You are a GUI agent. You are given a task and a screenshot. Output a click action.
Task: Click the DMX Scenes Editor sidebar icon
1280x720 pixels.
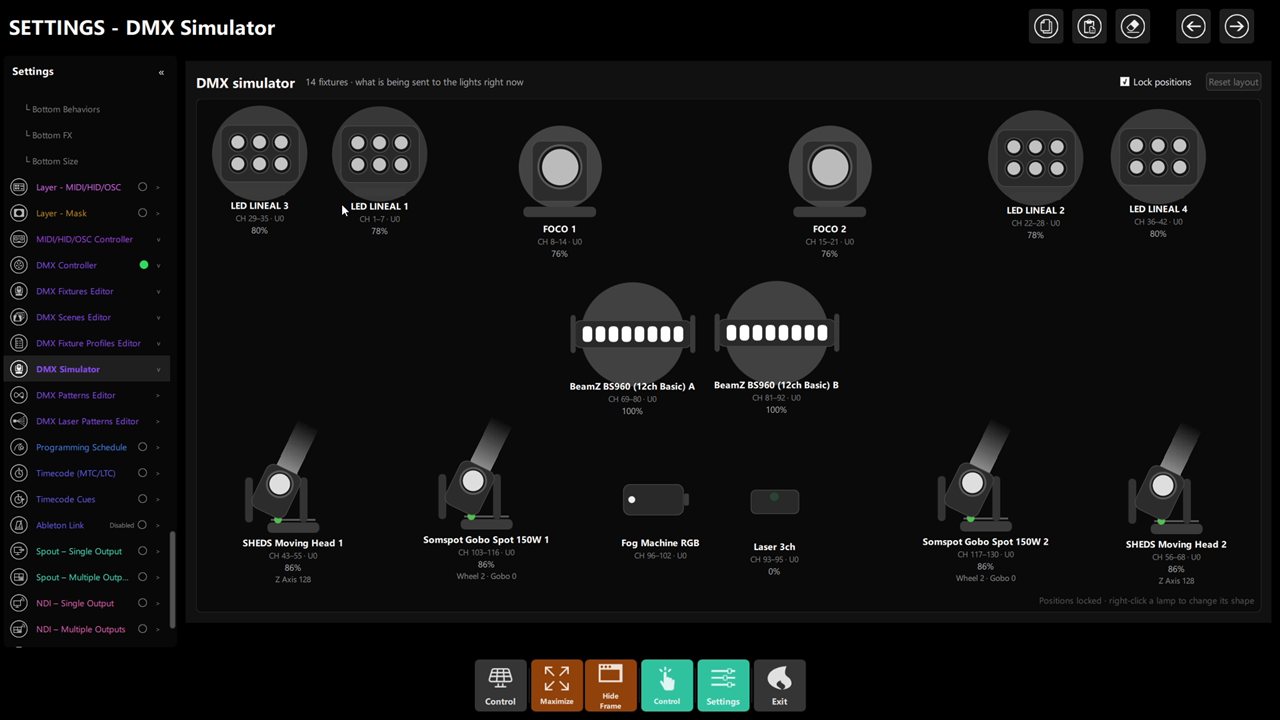(x=18, y=317)
